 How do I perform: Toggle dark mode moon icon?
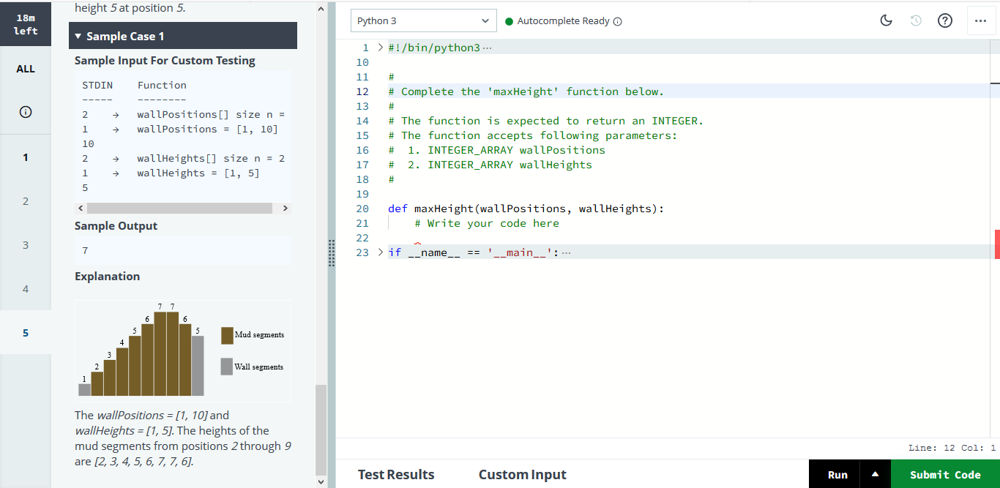point(886,20)
